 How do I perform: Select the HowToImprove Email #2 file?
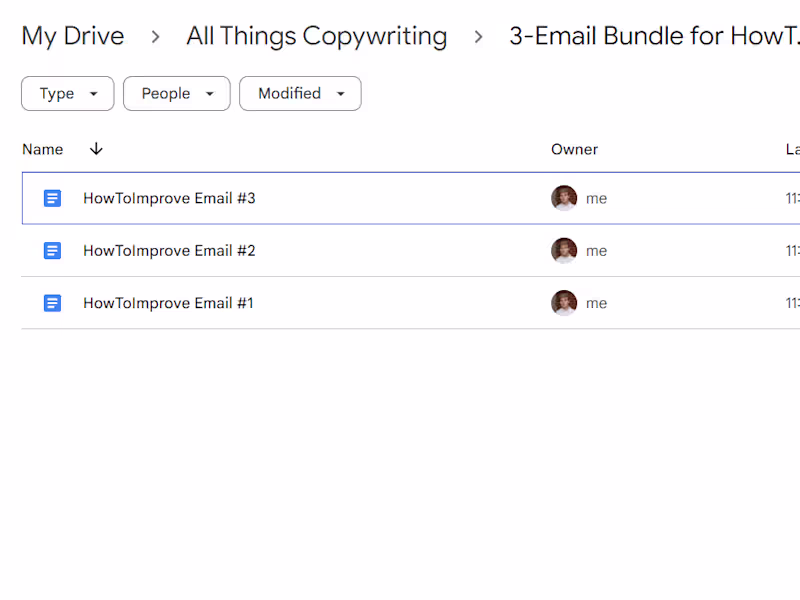coord(169,251)
